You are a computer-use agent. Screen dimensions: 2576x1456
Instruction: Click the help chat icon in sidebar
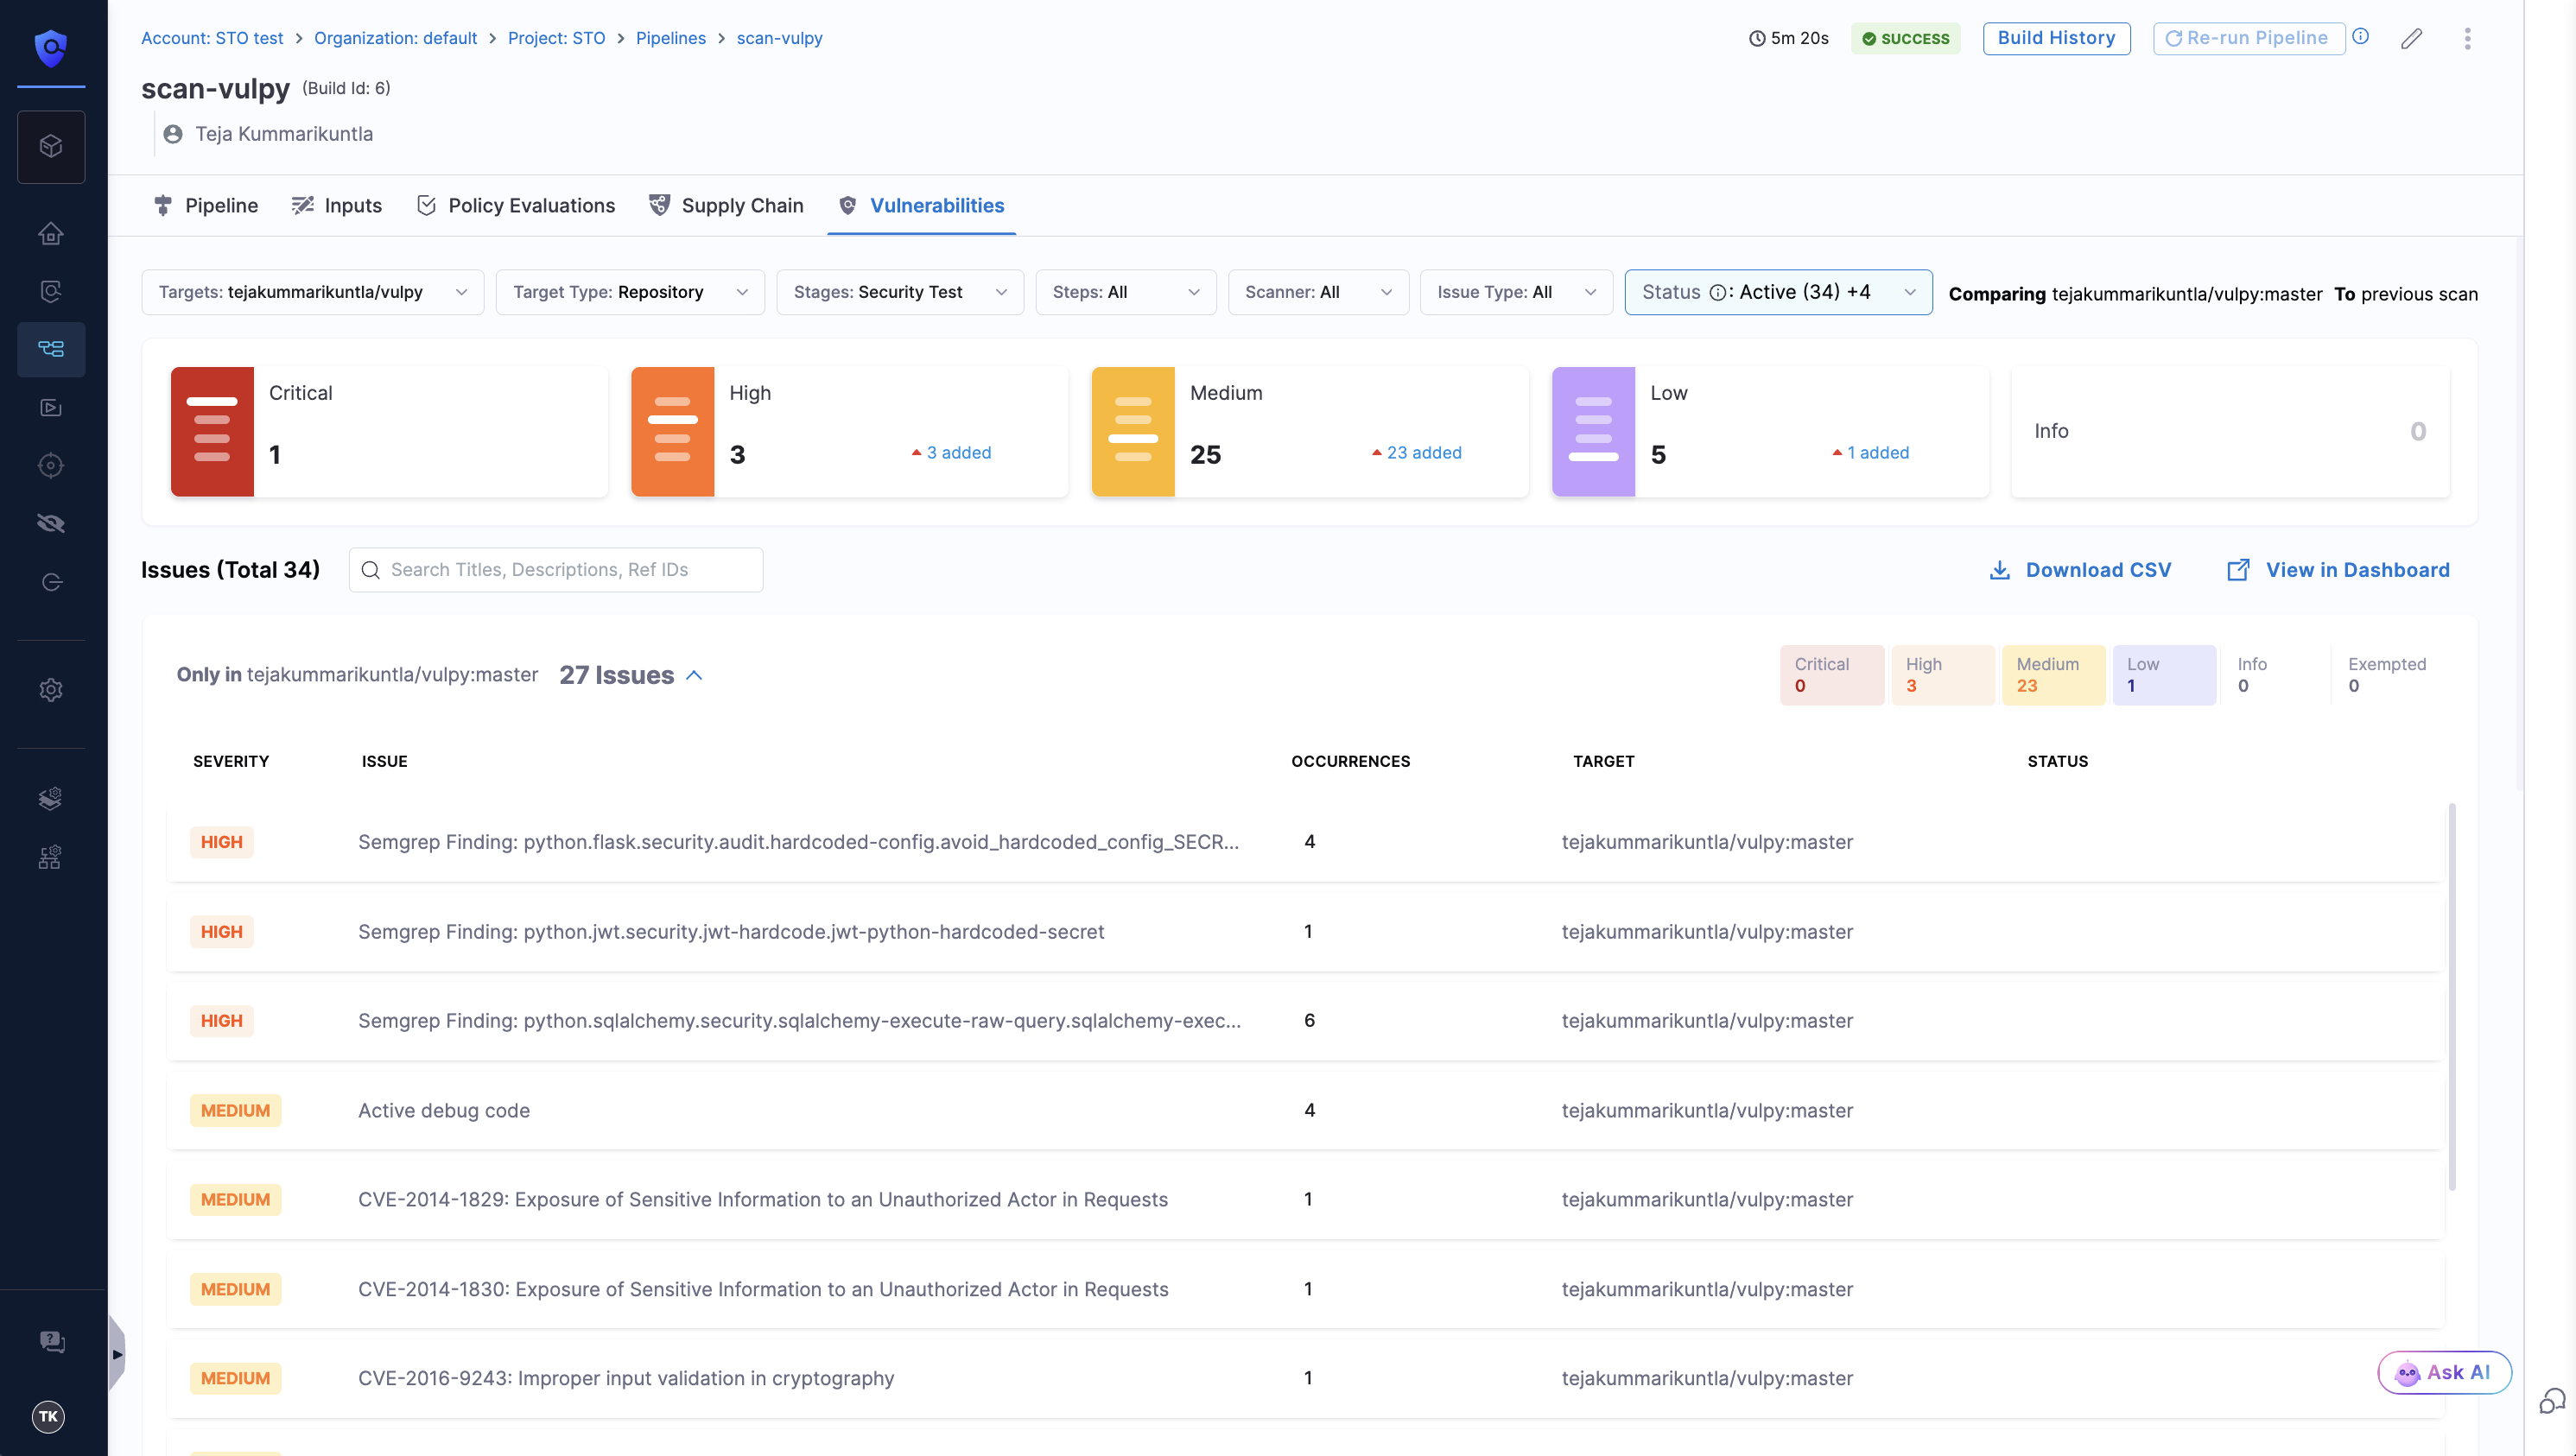point(51,1341)
